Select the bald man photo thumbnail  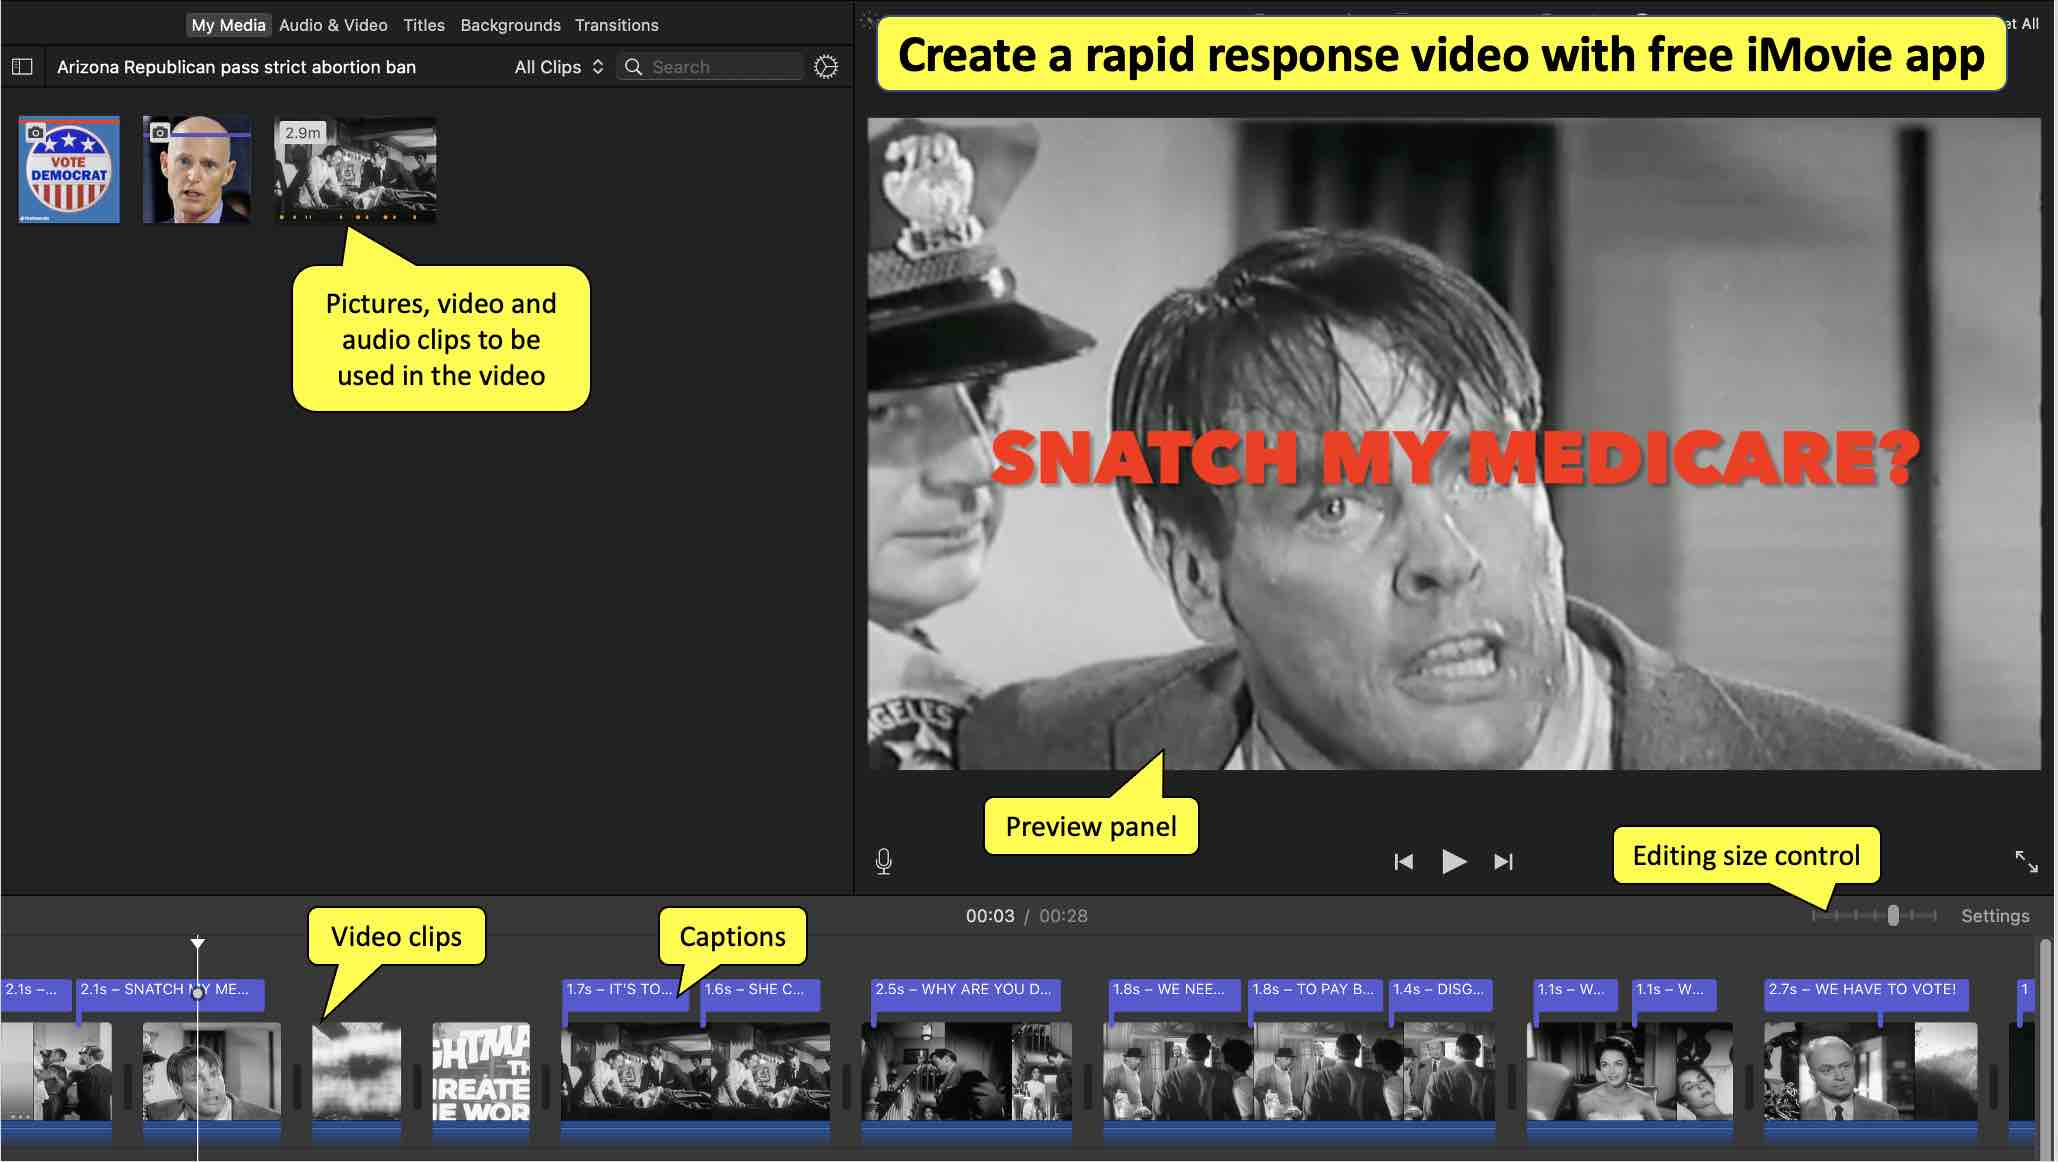pyautogui.click(x=197, y=170)
